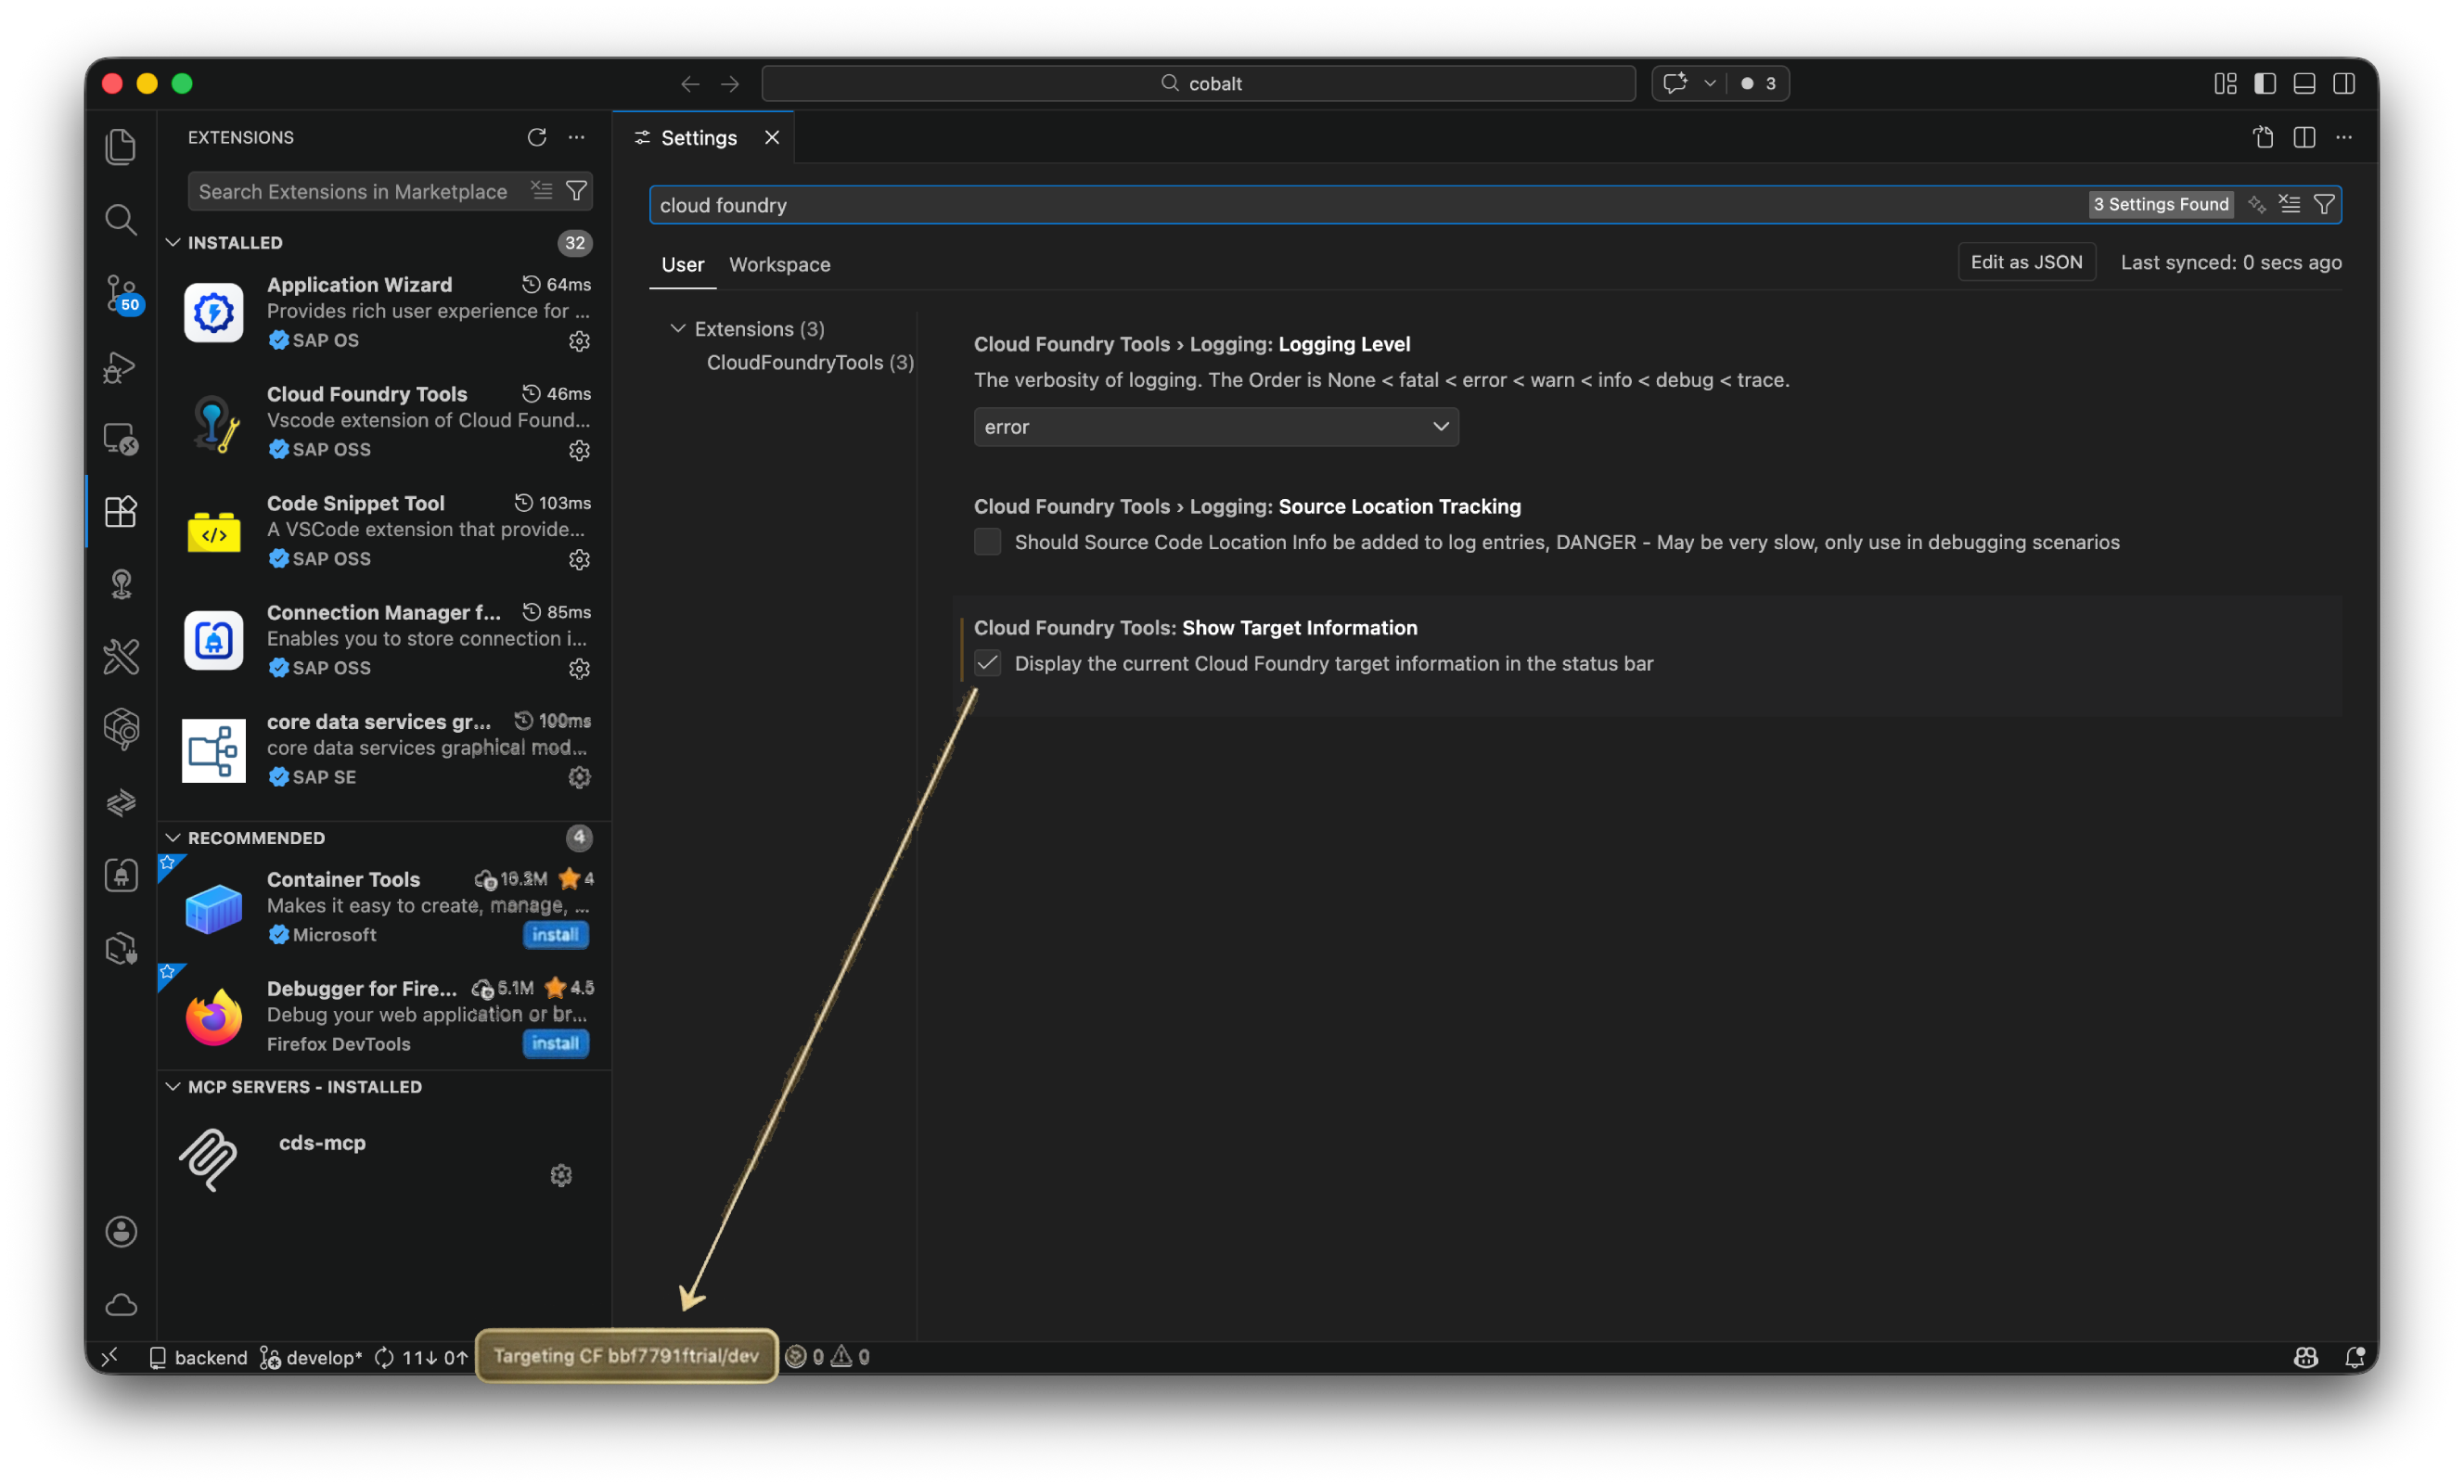Open Run and Debug view
2464x1484 pixels.
[x=121, y=367]
